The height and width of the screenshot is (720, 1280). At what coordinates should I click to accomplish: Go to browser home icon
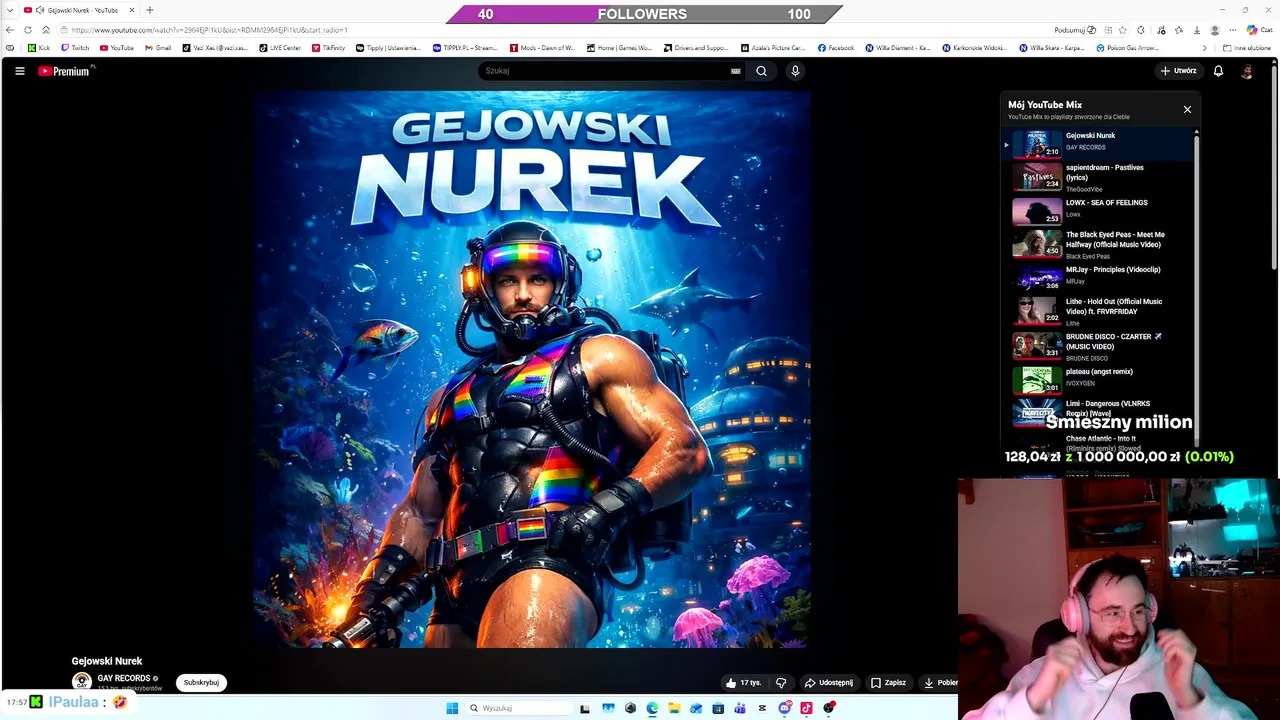pos(45,30)
